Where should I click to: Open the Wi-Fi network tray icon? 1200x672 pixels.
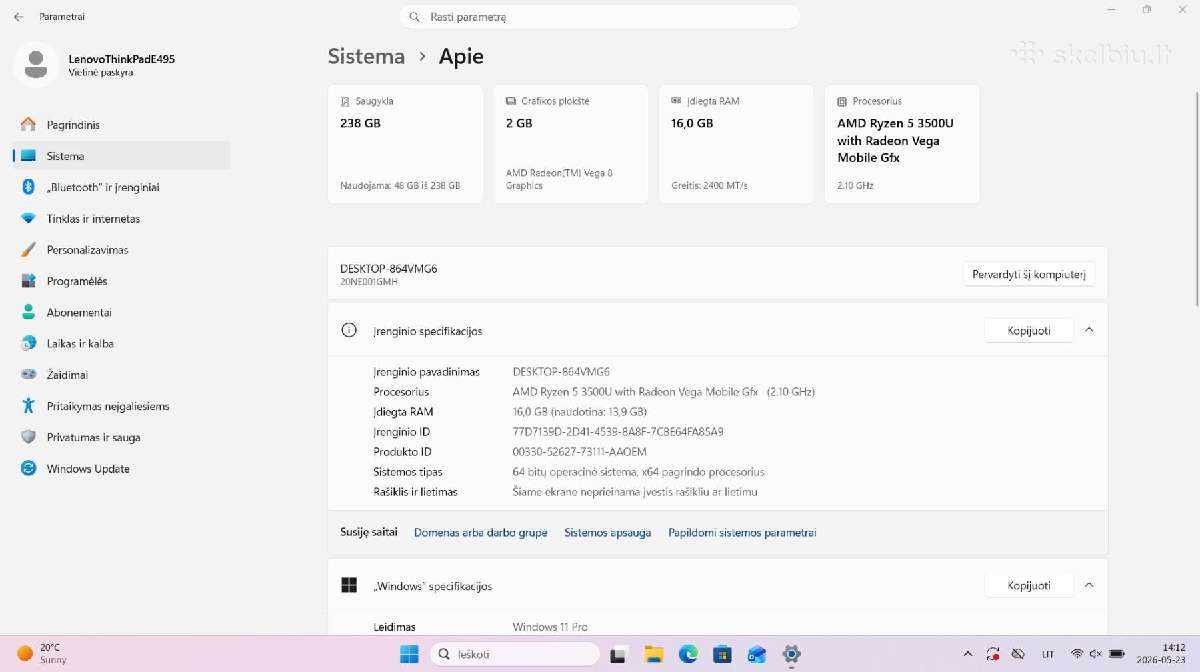pos(1077,654)
